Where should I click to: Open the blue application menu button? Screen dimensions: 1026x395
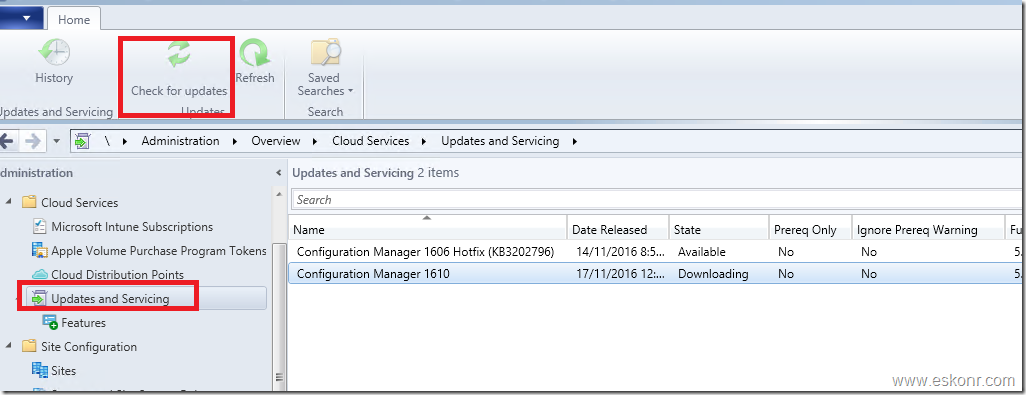23,18
